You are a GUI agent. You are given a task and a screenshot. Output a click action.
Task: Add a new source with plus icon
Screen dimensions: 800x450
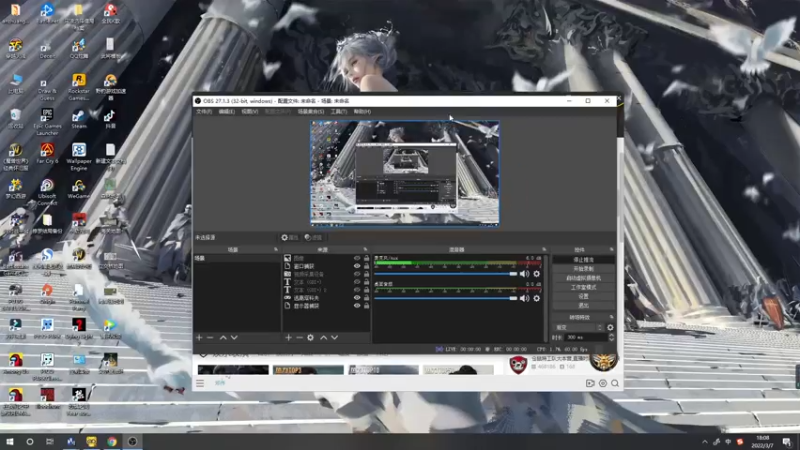click(288, 337)
